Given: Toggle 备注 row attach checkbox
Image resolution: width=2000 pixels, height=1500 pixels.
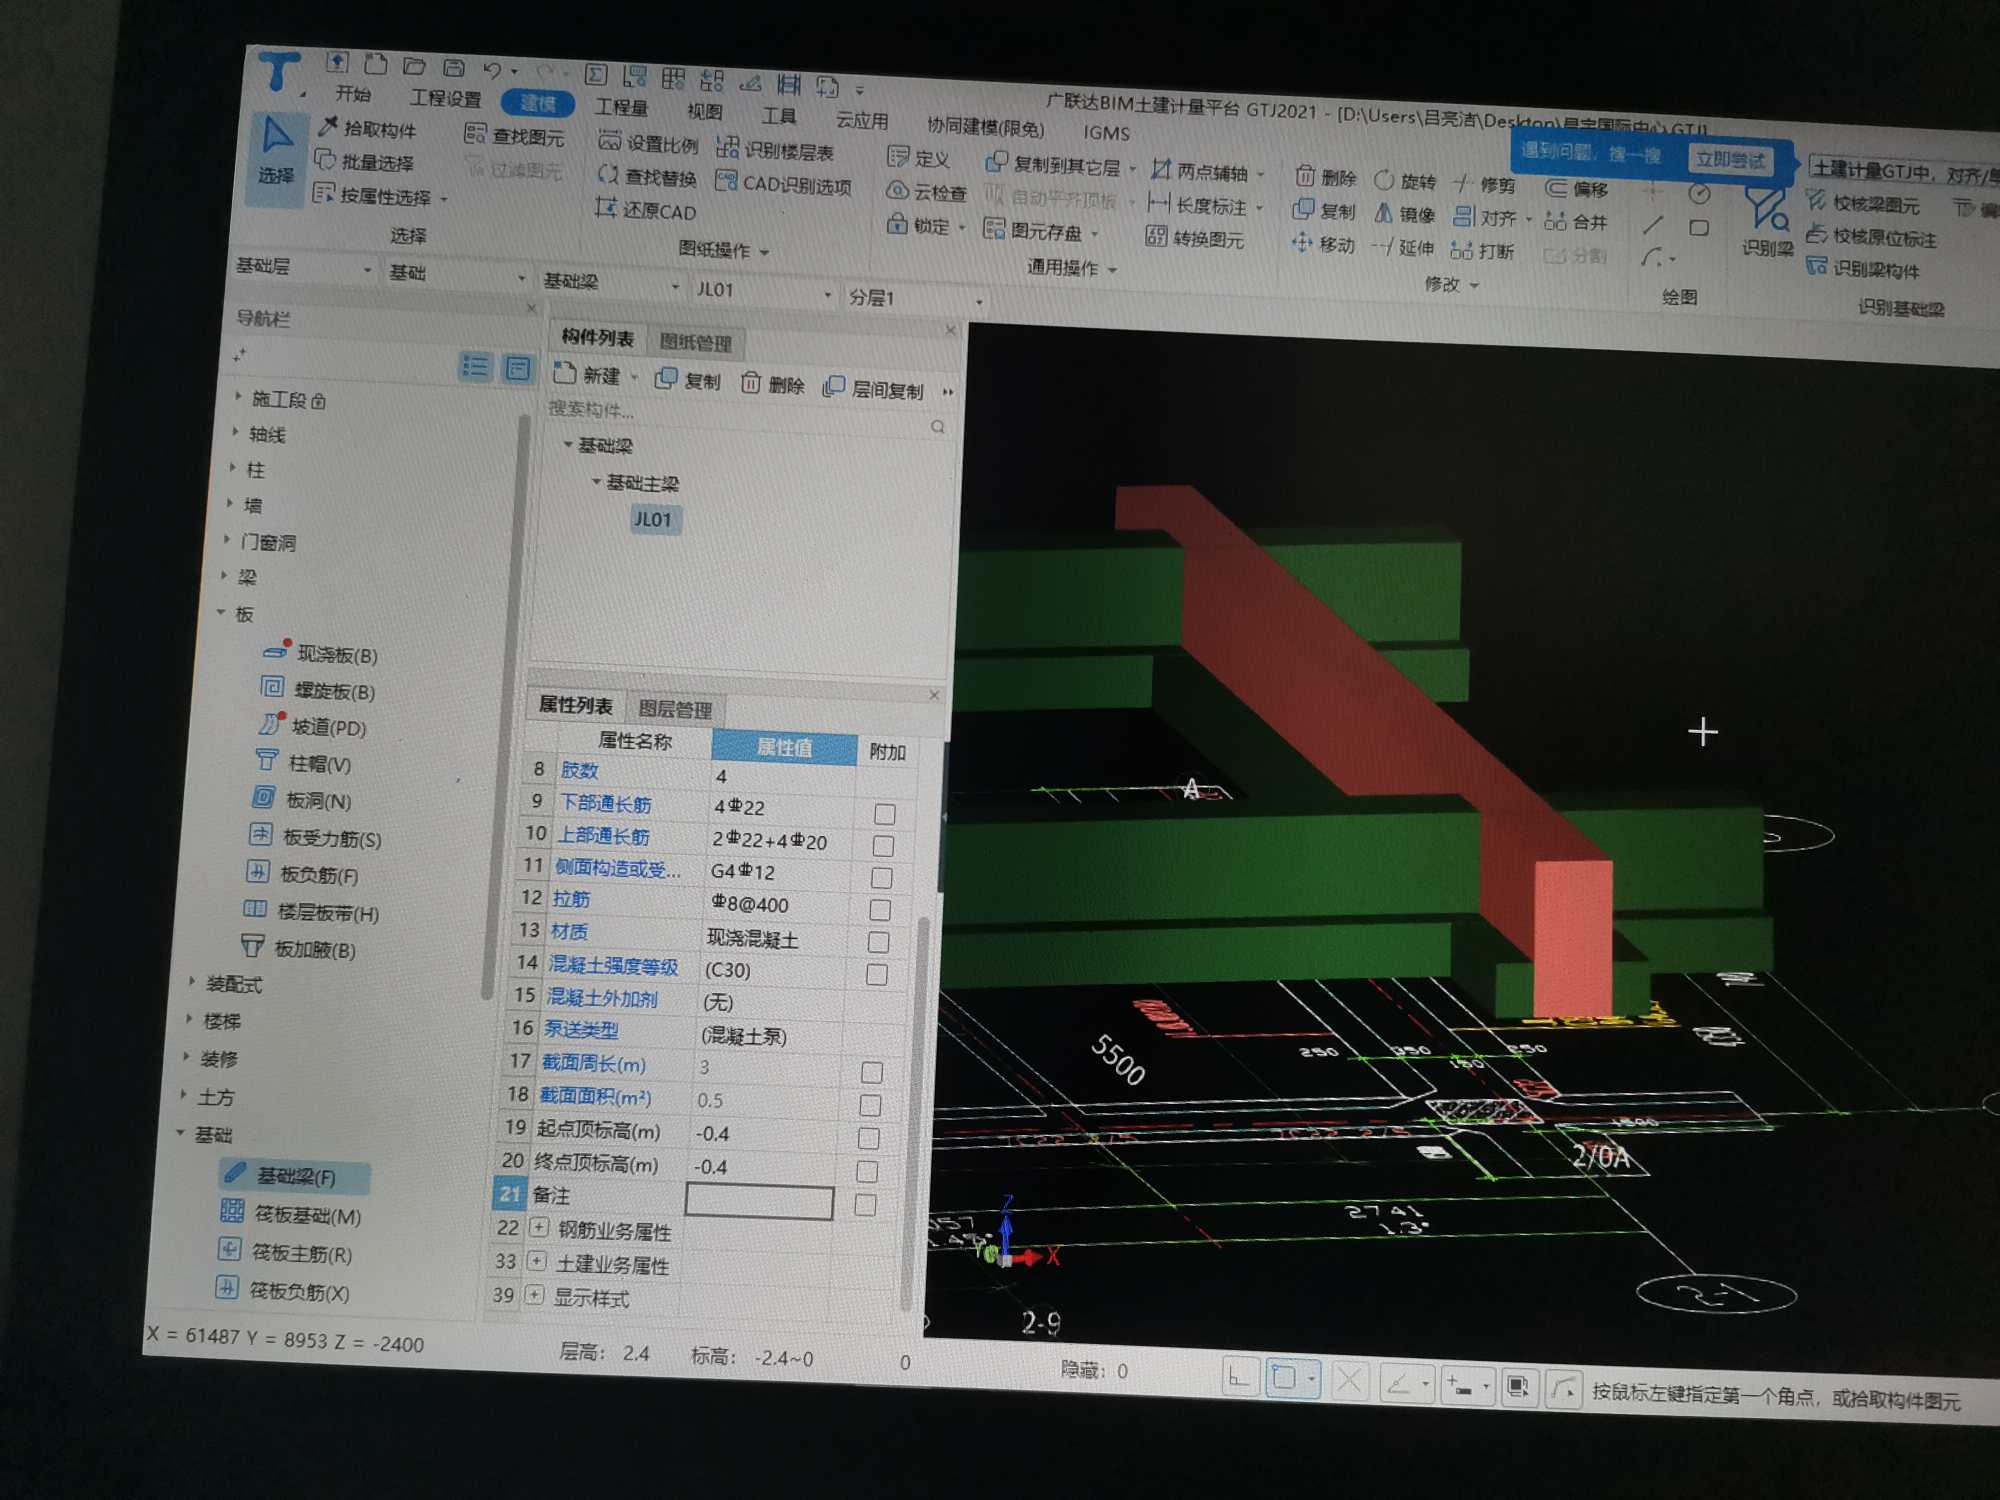Looking at the screenshot, I should click(866, 1205).
